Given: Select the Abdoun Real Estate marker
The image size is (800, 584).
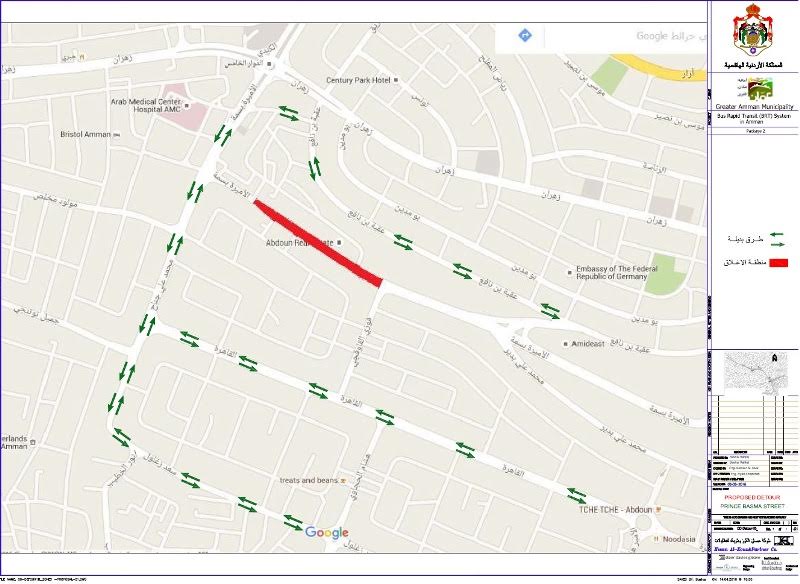Looking at the screenshot, I should 339,243.
